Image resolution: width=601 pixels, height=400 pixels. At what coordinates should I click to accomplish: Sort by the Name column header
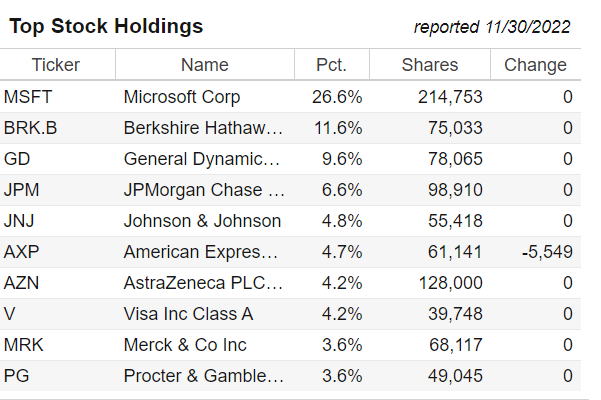coord(204,65)
